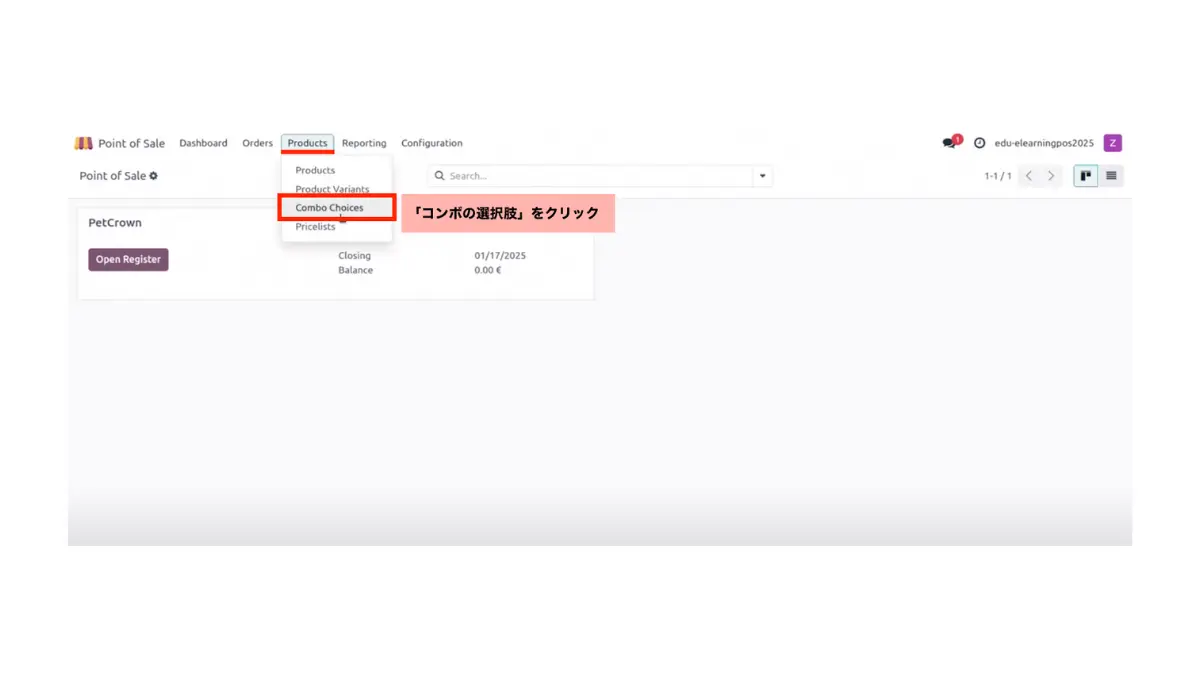The height and width of the screenshot is (675, 1200).
Task: Select Combo Choices from Products menu
Action: coord(329,208)
